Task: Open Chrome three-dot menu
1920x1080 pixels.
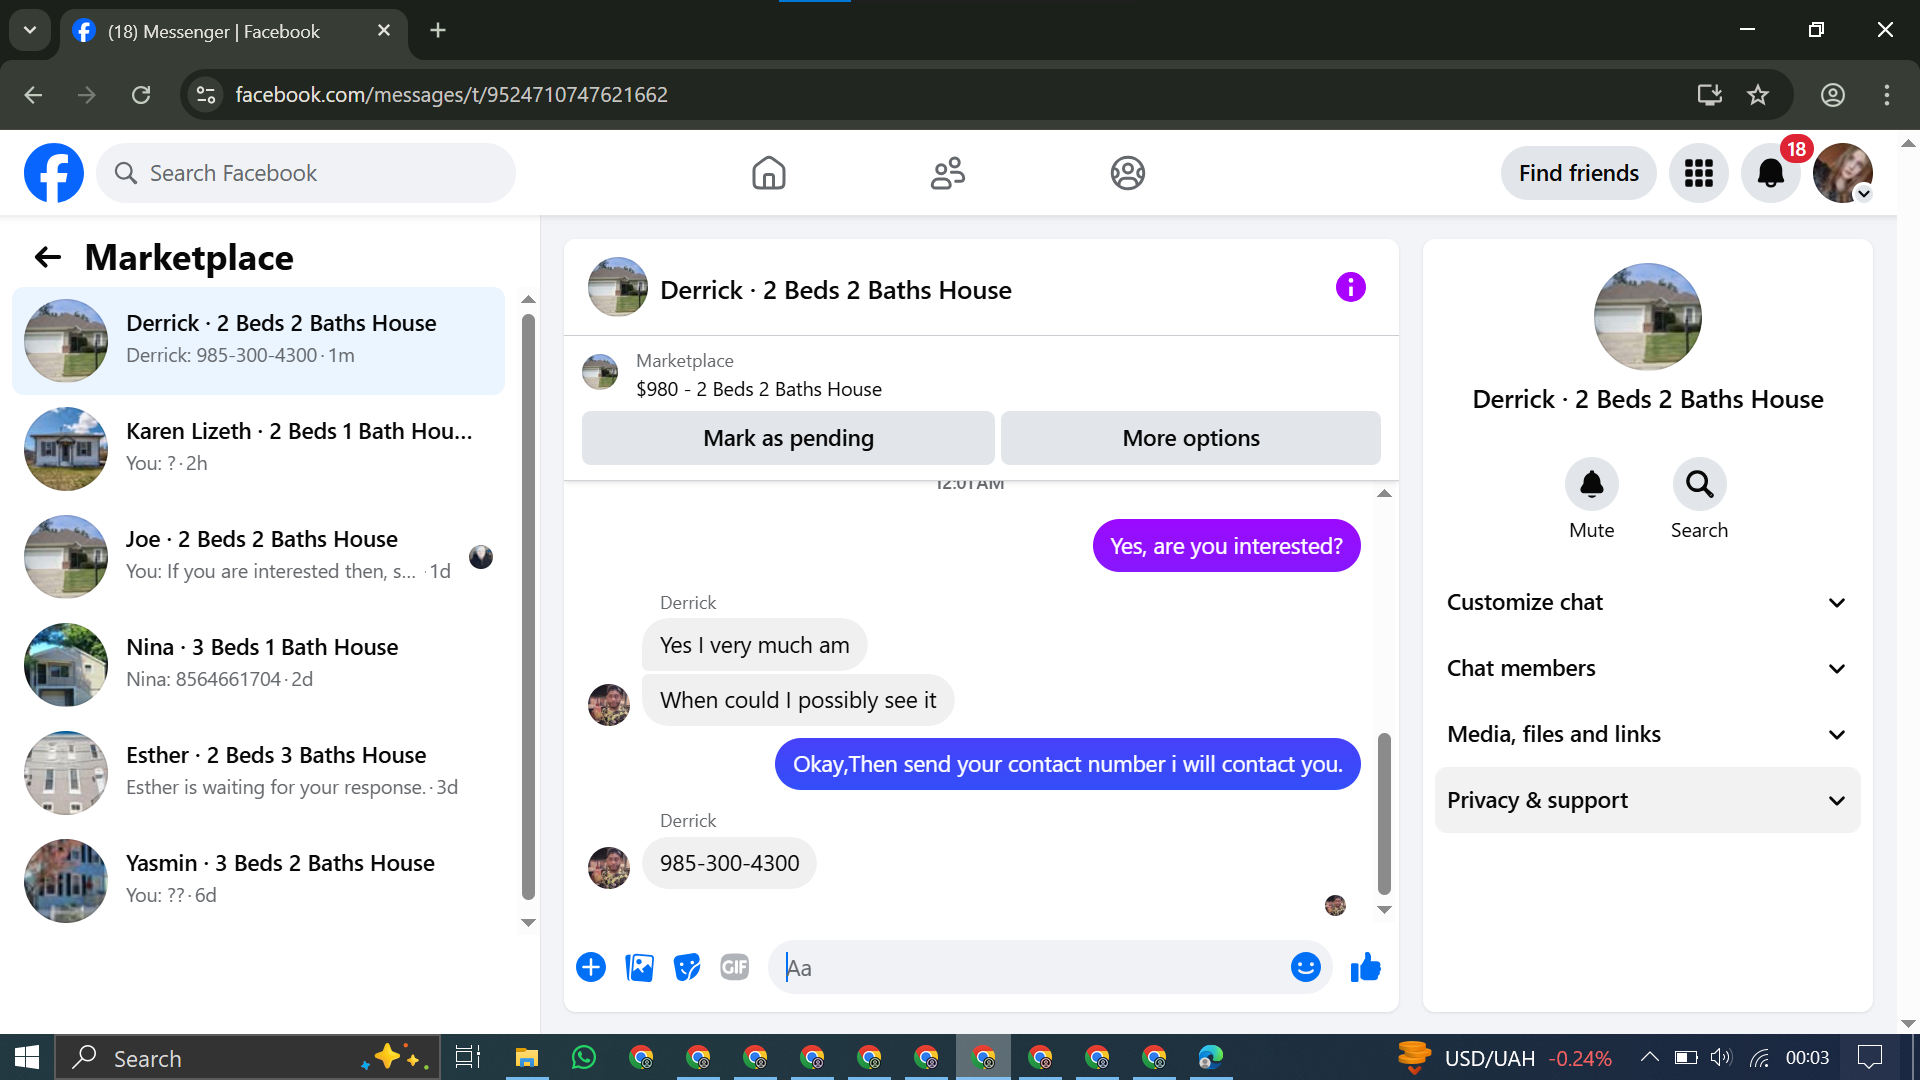Action: (1886, 94)
